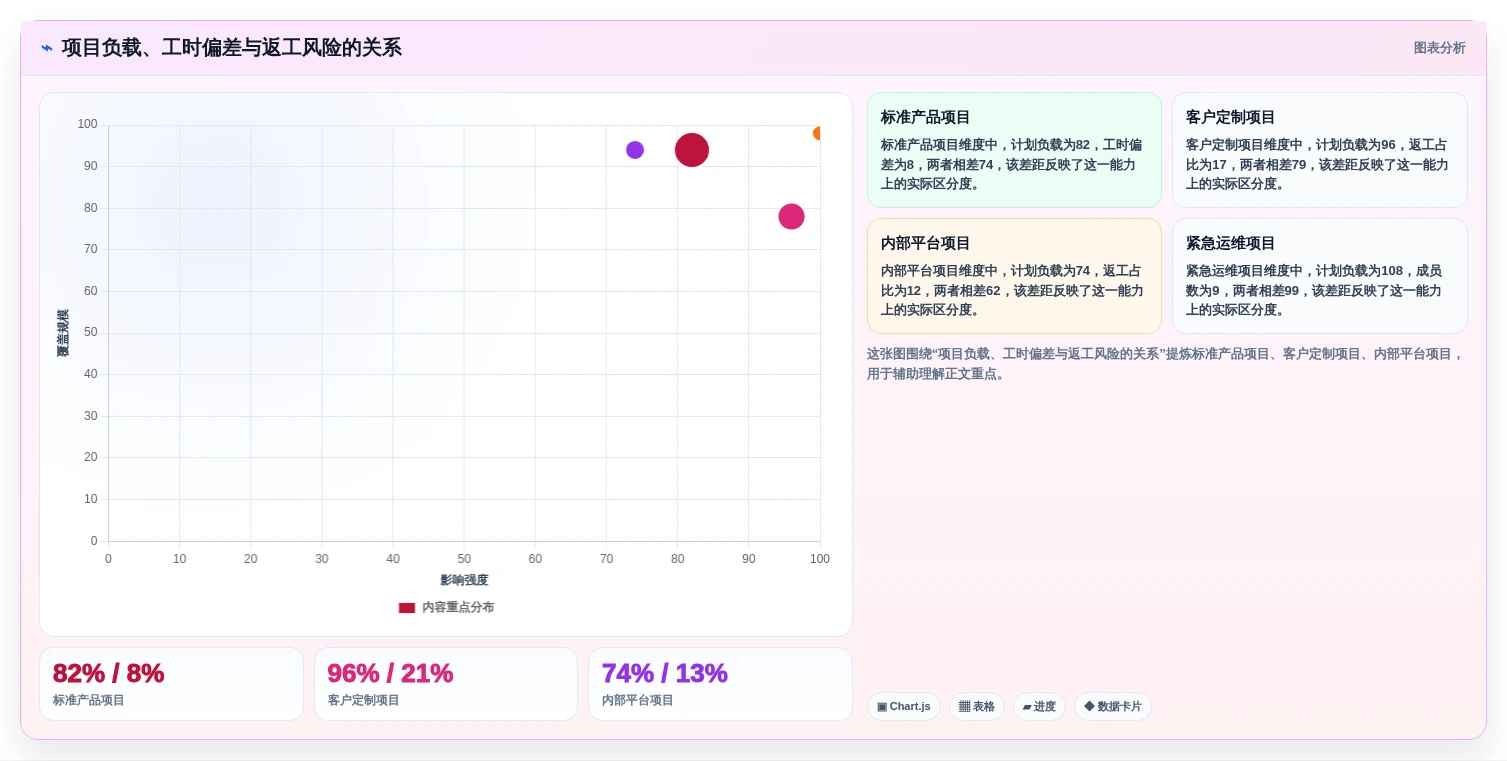Click the 影响强度 x-axis label
The height and width of the screenshot is (761, 1507).
[x=464, y=580]
